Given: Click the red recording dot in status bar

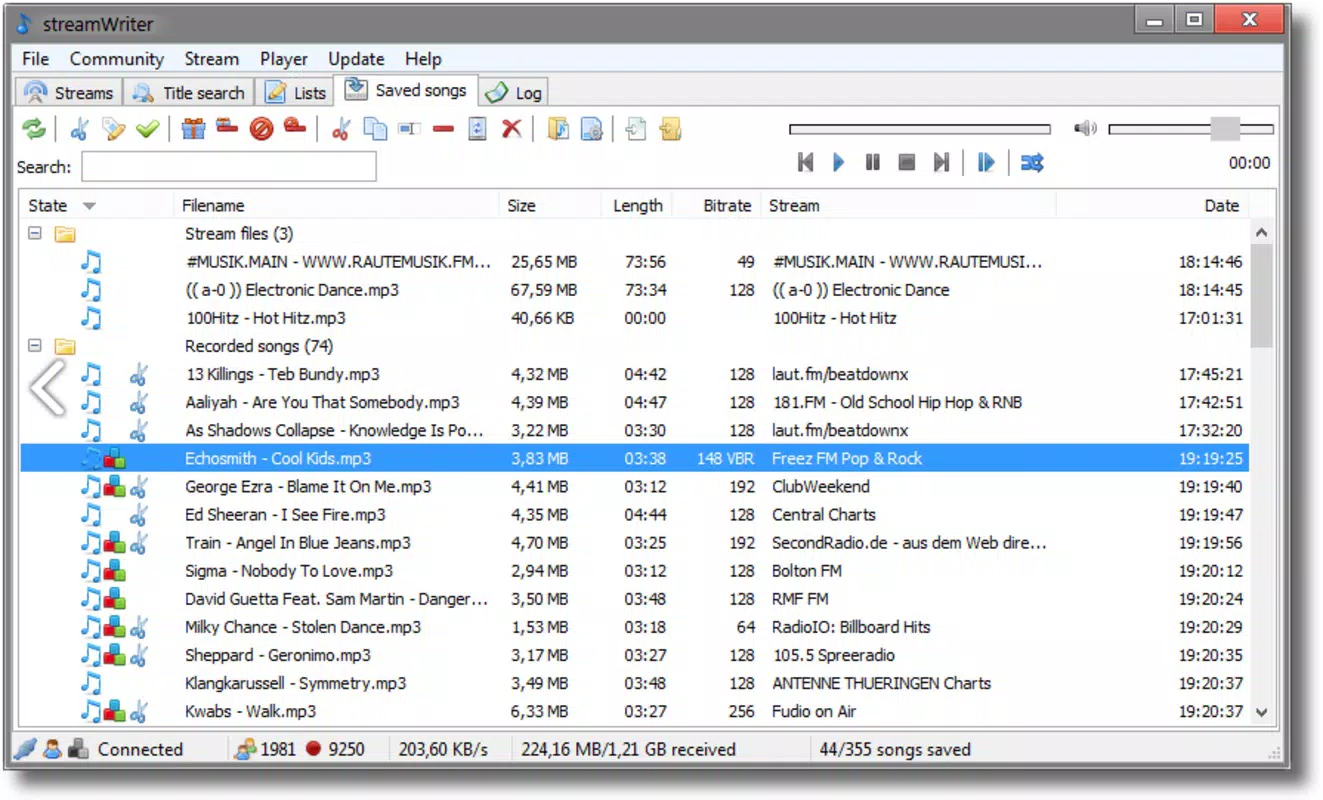Looking at the screenshot, I should (312, 749).
